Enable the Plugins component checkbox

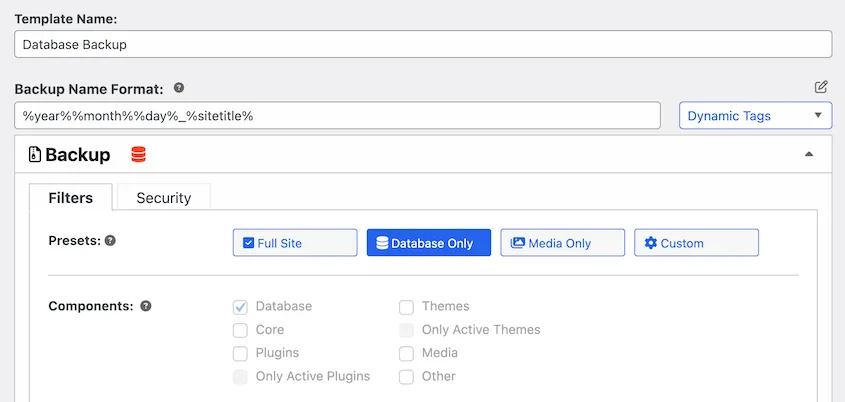click(240, 354)
